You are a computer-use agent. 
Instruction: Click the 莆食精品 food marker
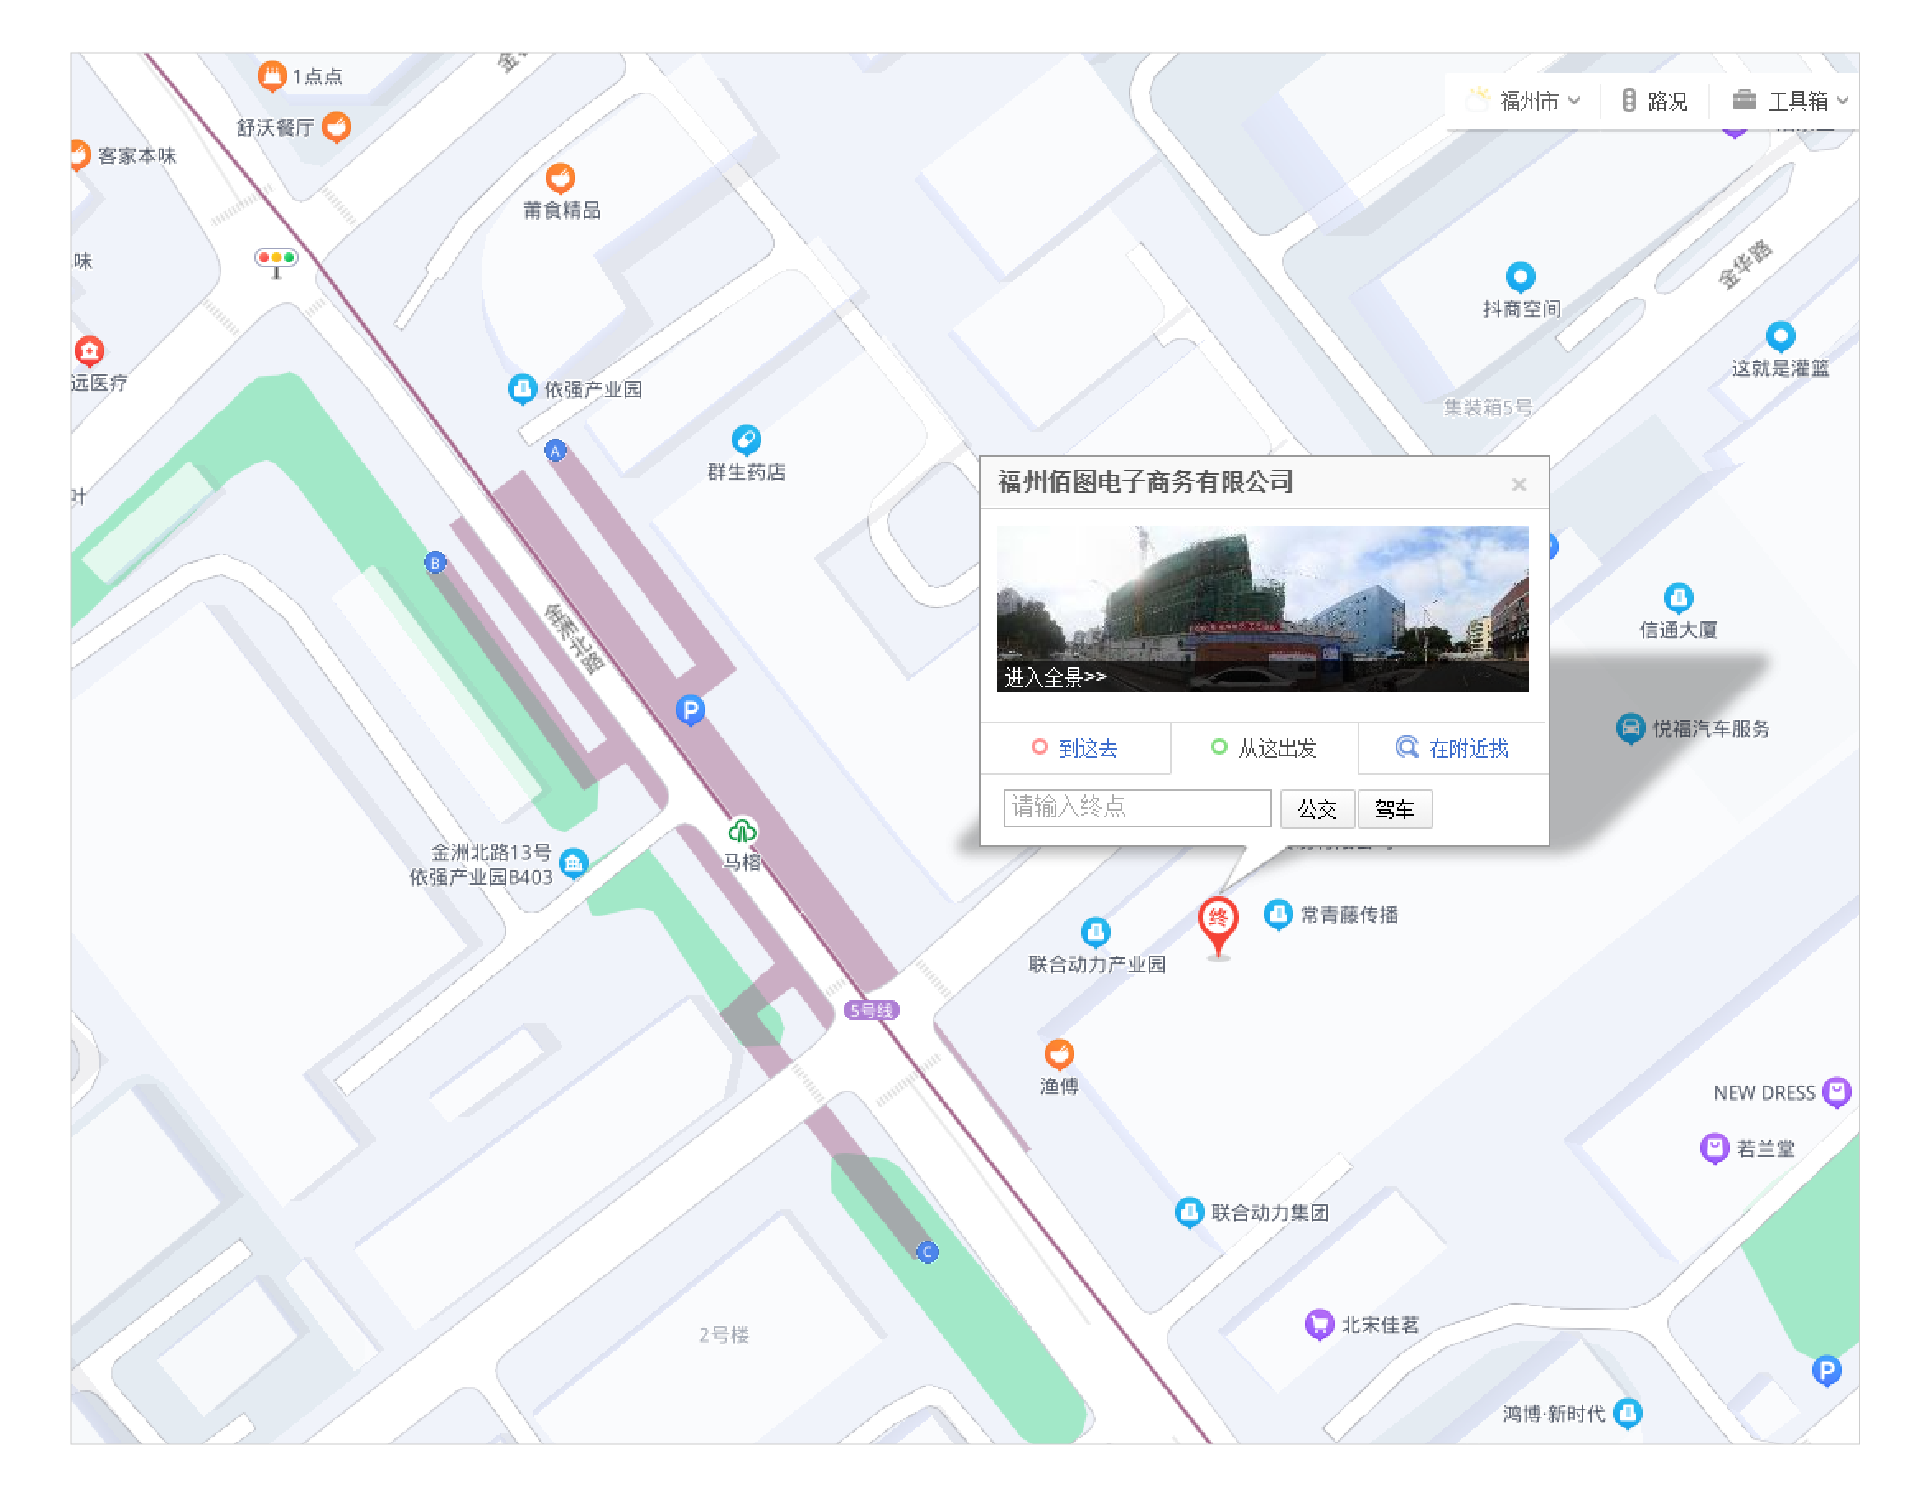(x=560, y=178)
